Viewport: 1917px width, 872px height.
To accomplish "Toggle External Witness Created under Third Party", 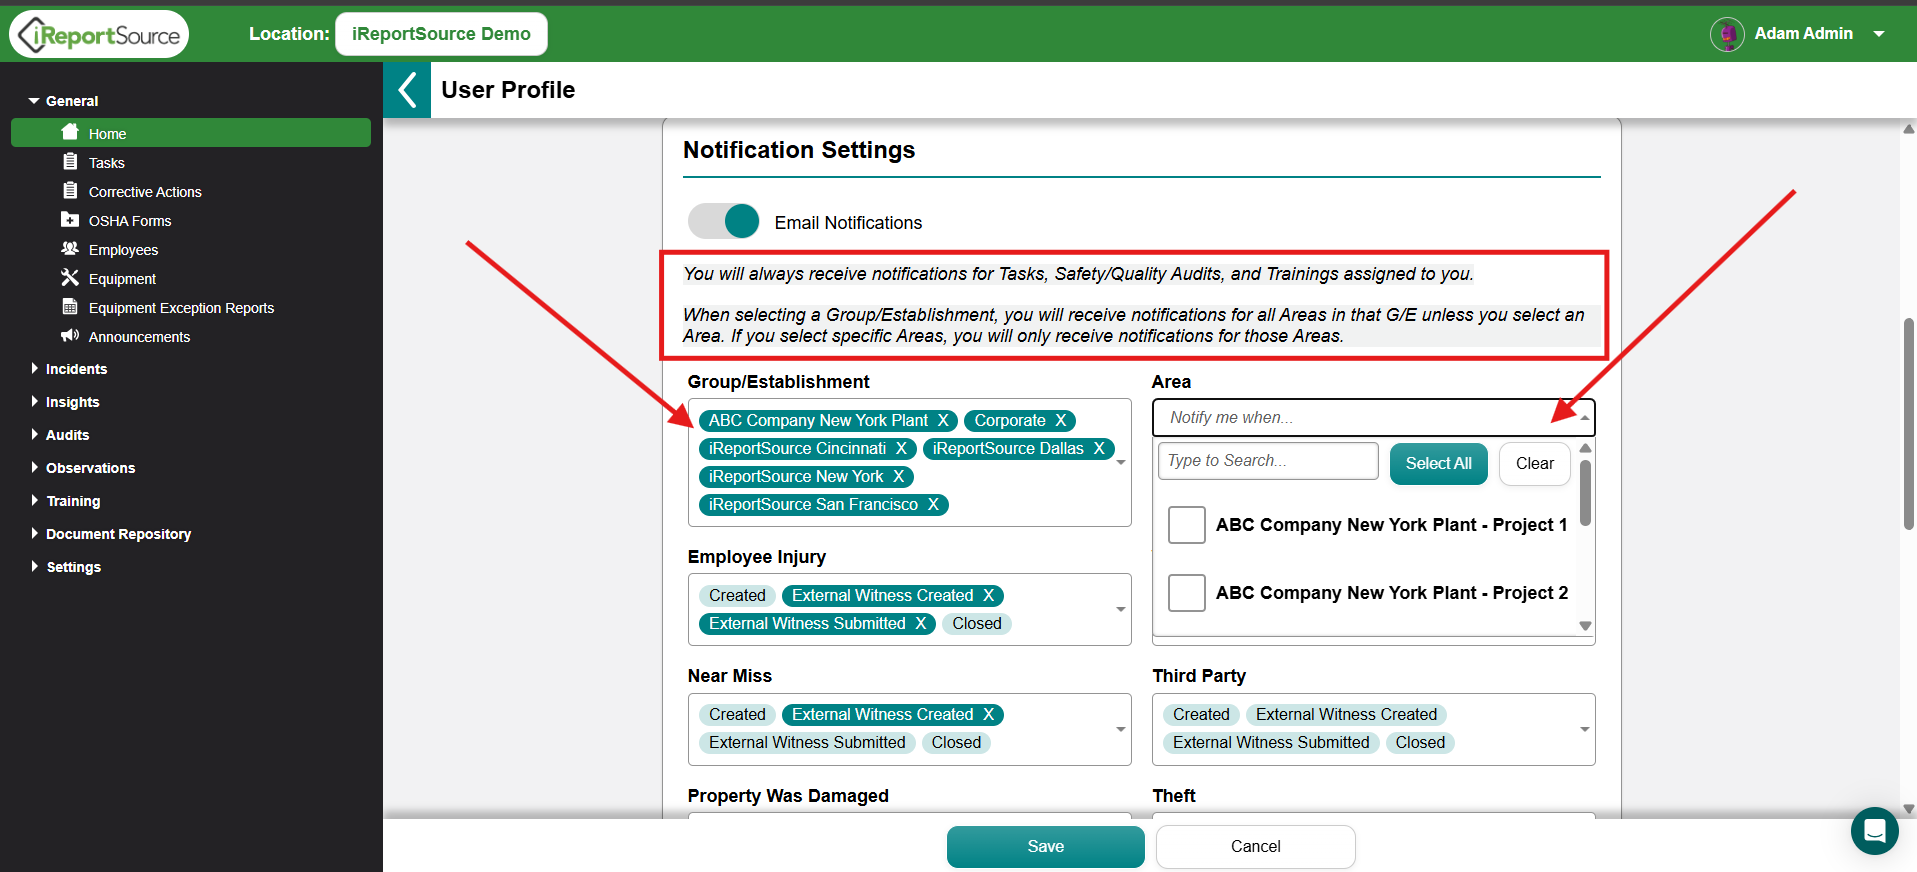I will [1346, 715].
